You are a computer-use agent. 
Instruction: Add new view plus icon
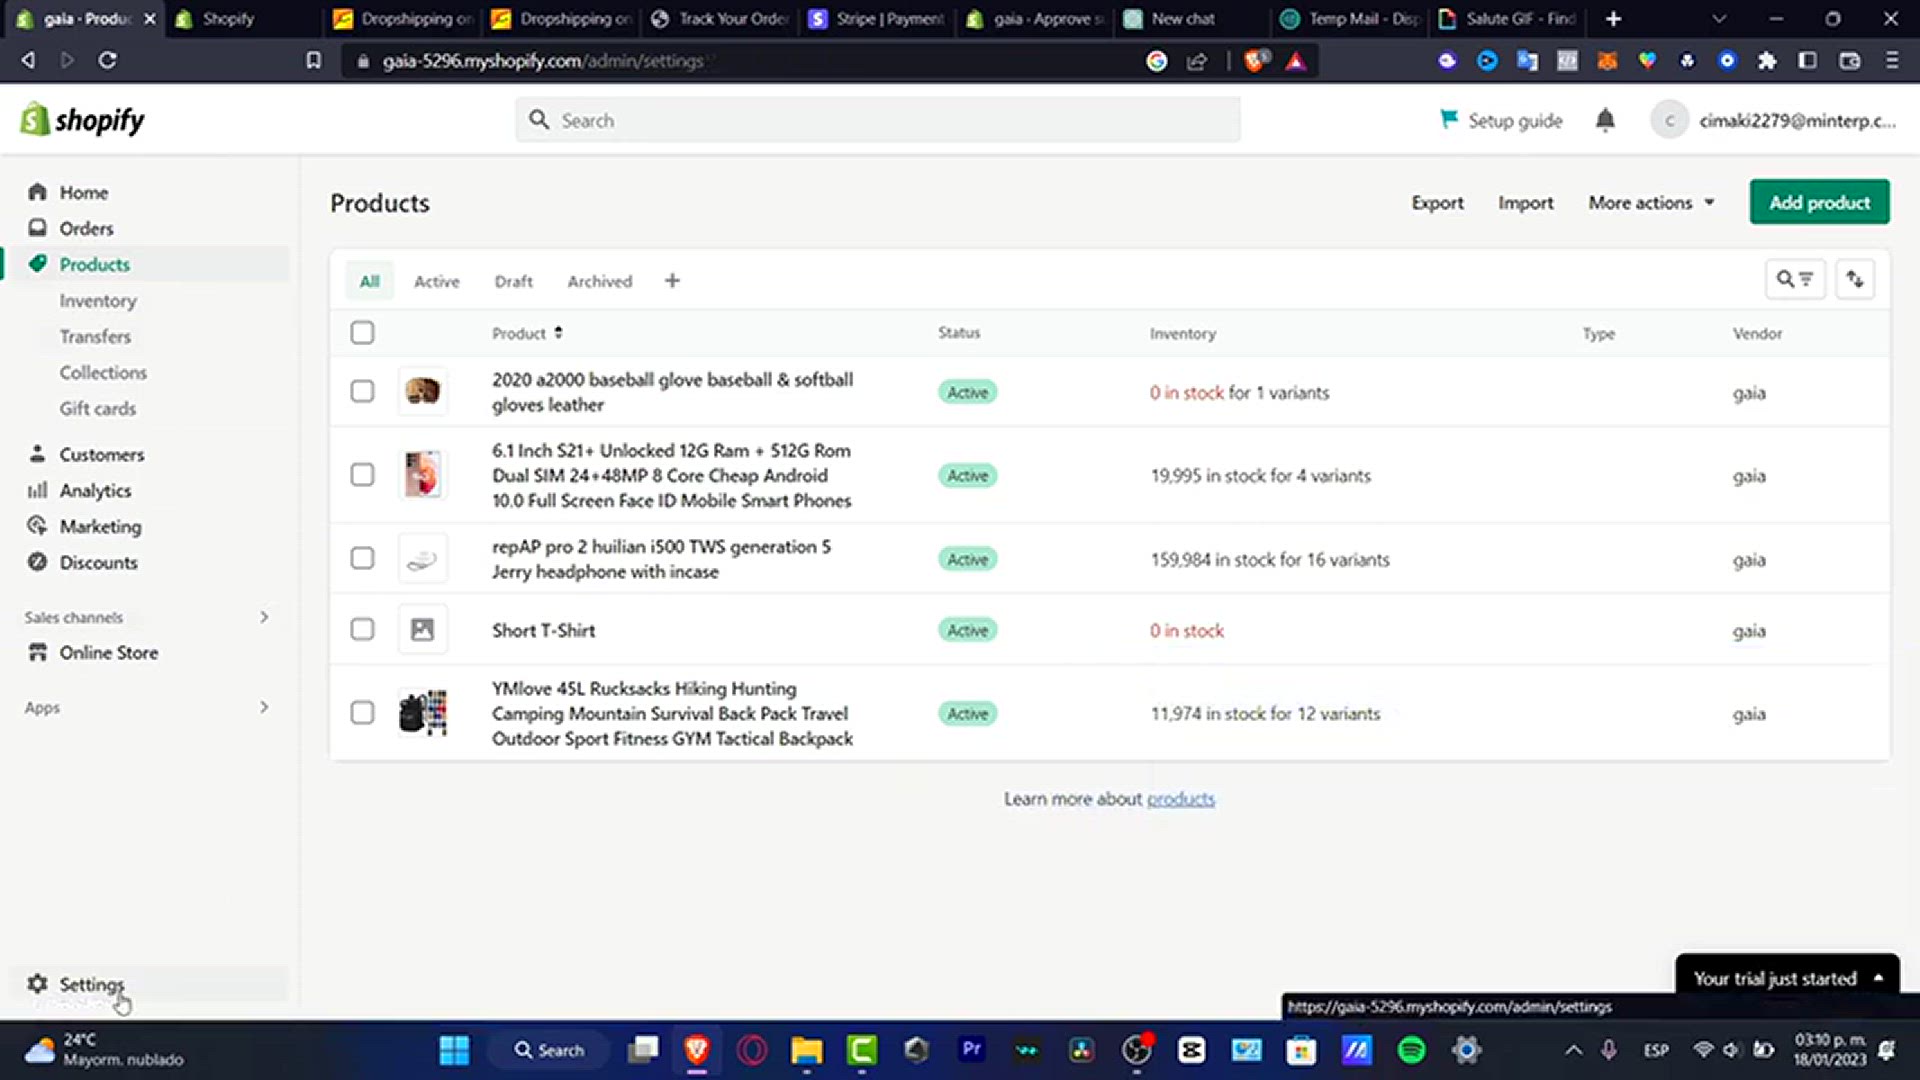[672, 281]
